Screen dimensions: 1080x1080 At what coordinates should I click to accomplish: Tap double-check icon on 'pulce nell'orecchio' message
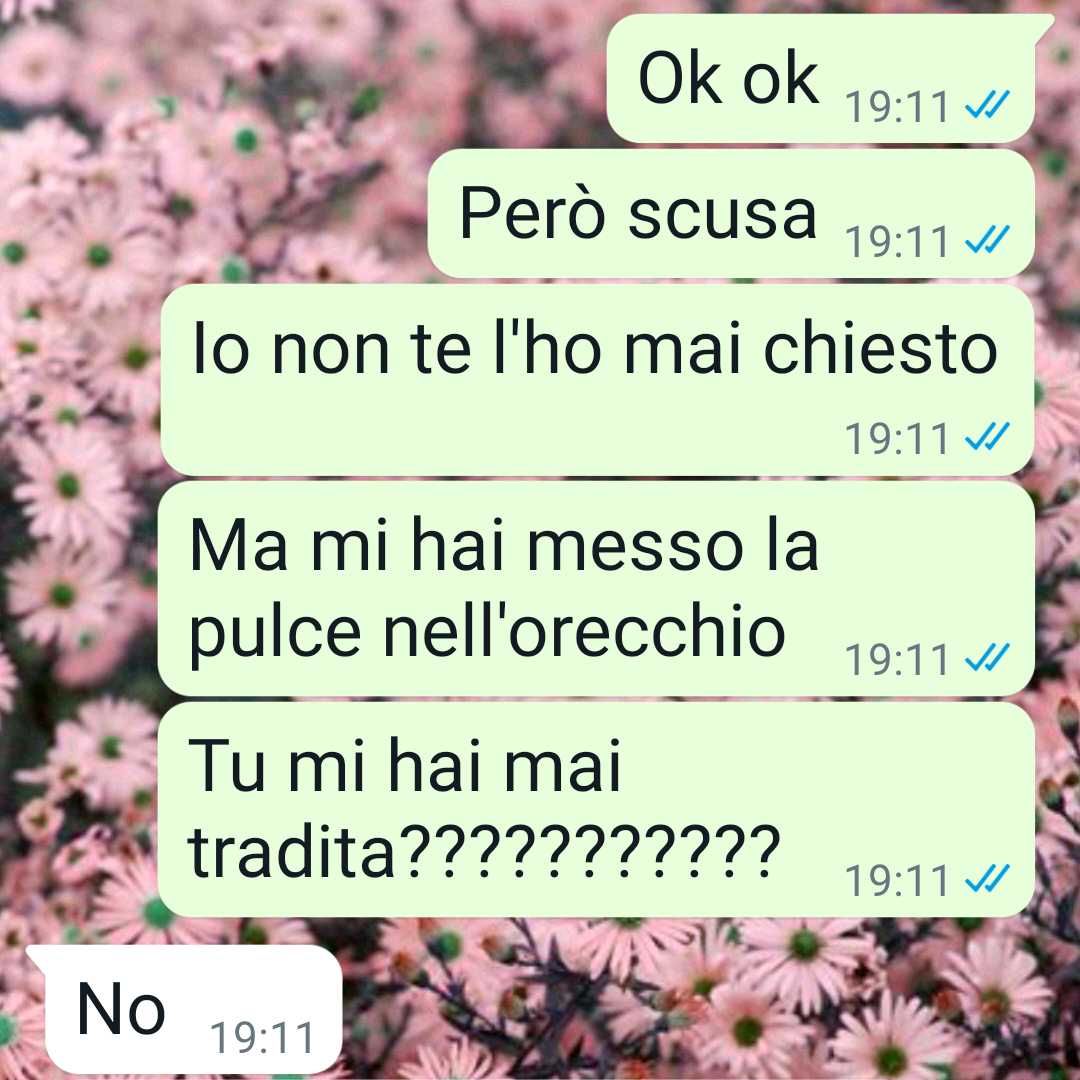coord(987,657)
